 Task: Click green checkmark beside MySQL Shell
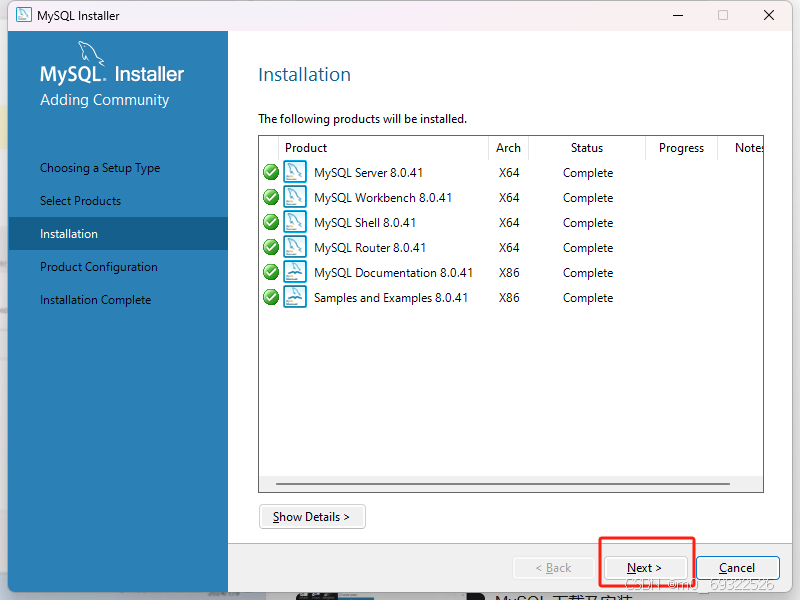click(271, 222)
